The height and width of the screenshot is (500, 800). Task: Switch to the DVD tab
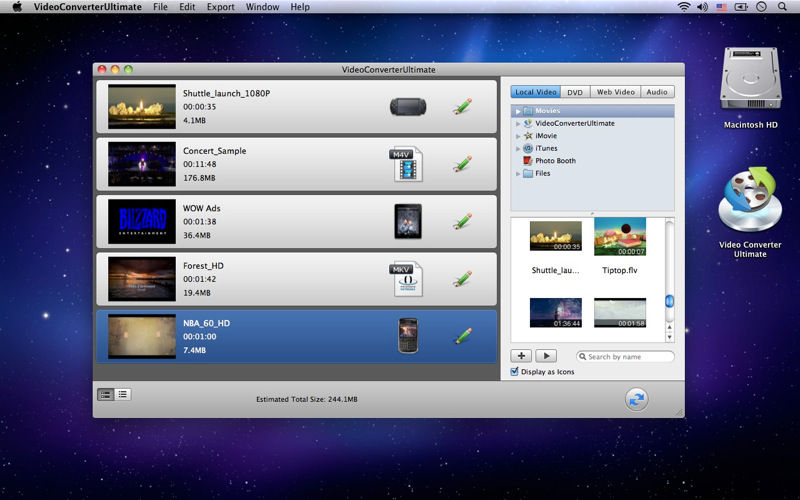pyautogui.click(x=575, y=92)
